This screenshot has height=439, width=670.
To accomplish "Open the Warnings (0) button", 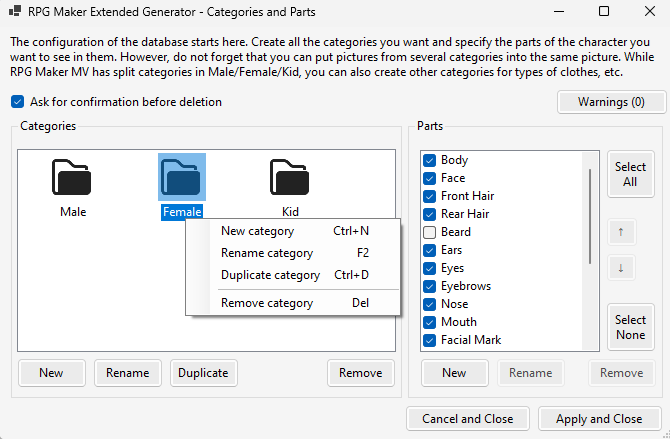I will point(611,102).
